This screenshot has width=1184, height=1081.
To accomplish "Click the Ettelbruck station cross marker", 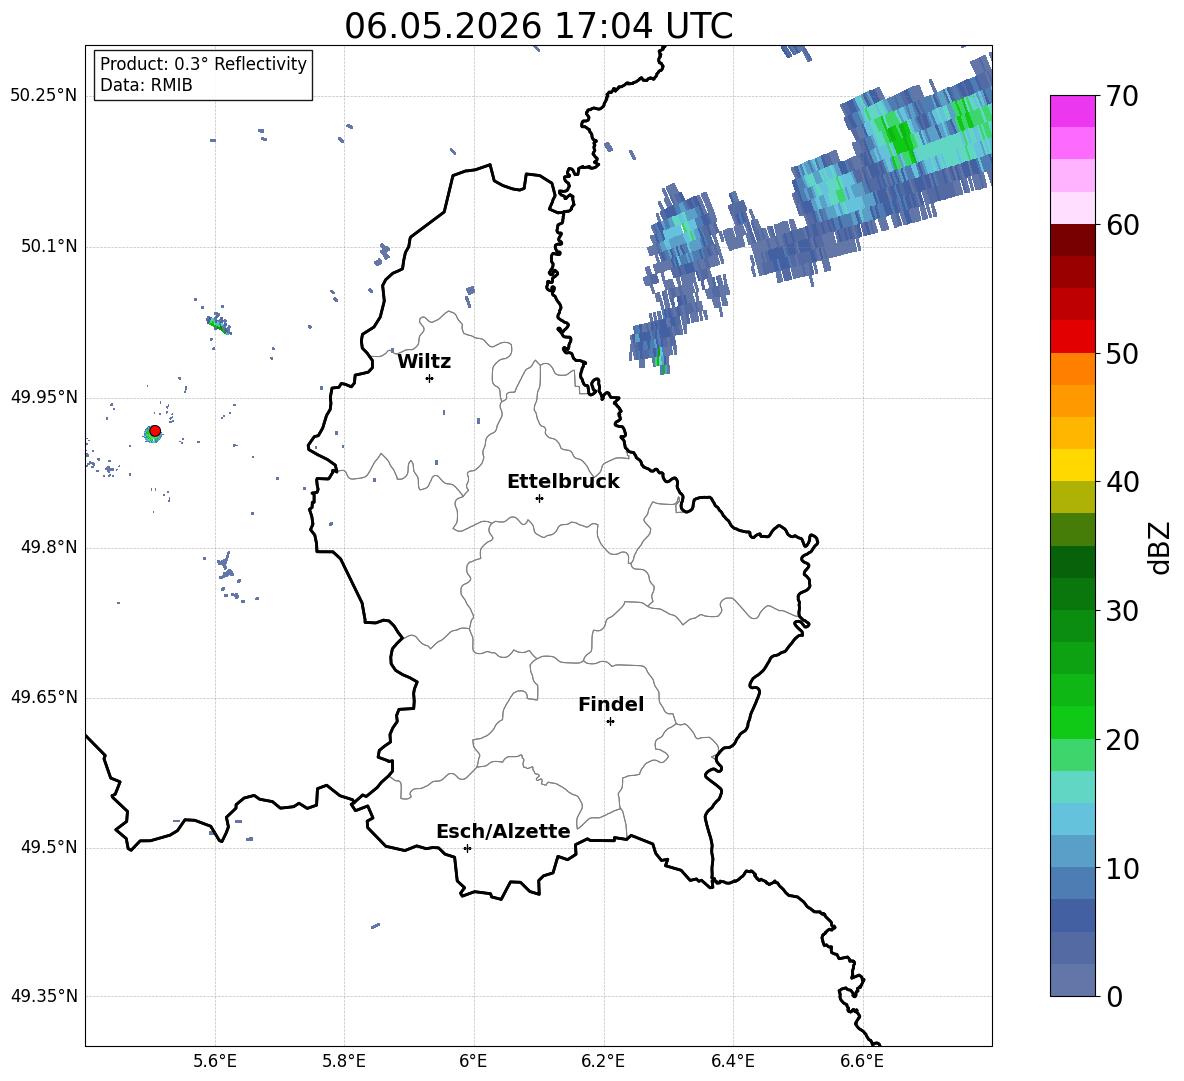I will [539, 498].
